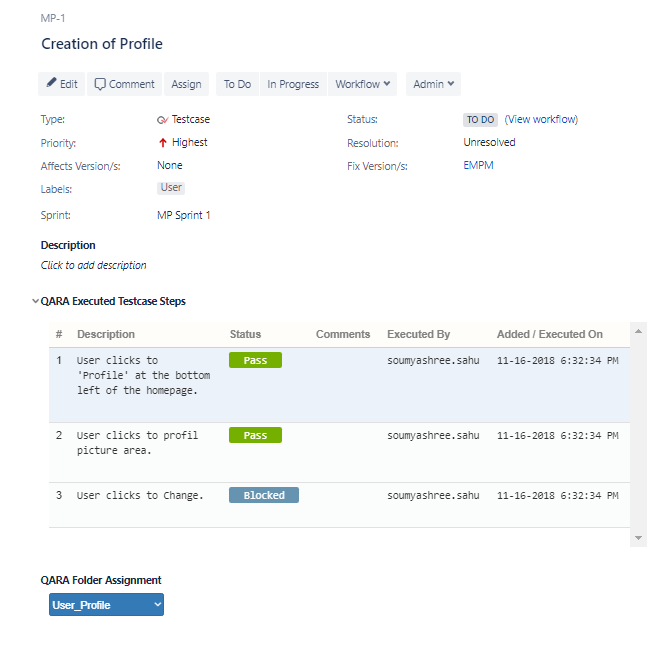
Task: Select step 3 description User clicks to Change
Action: point(140,495)
